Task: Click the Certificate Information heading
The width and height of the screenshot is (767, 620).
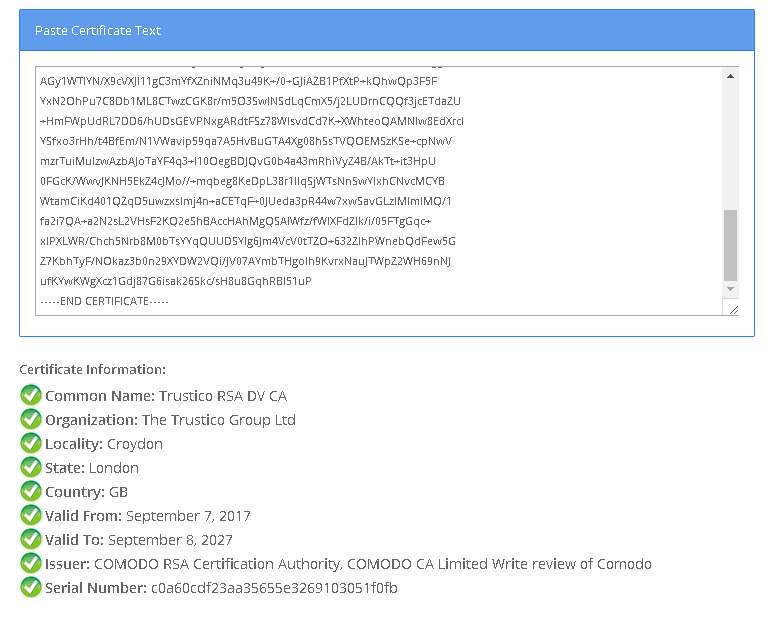Action: tap(92, 370)
